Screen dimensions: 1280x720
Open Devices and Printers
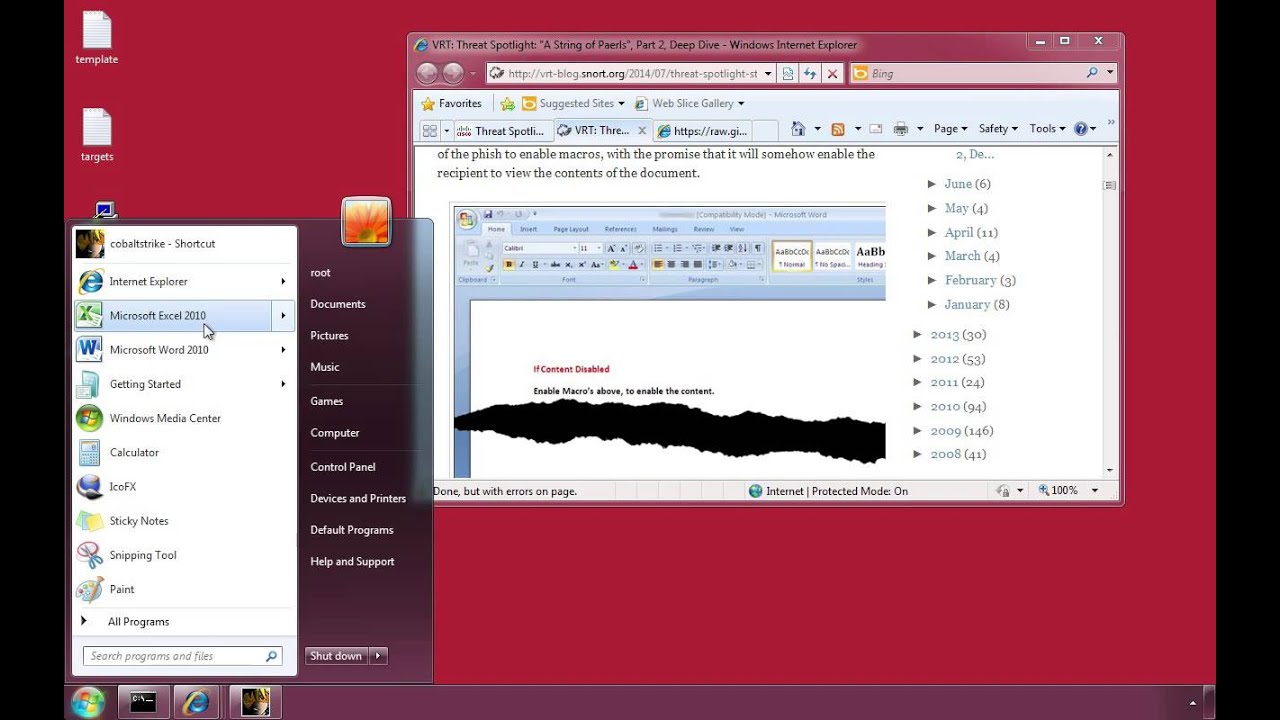point(358,498)
